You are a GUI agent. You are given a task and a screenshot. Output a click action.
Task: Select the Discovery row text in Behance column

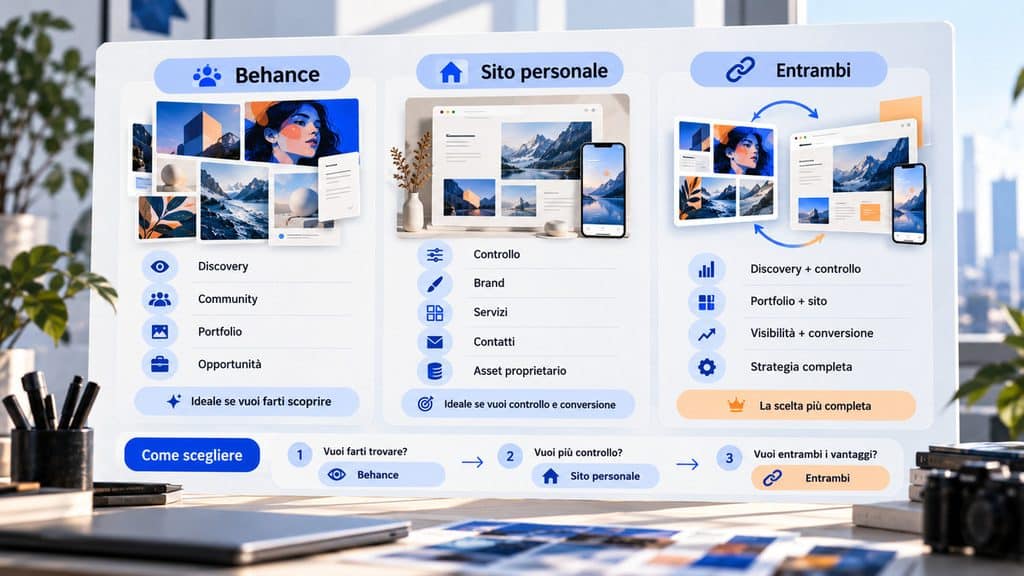223,266
